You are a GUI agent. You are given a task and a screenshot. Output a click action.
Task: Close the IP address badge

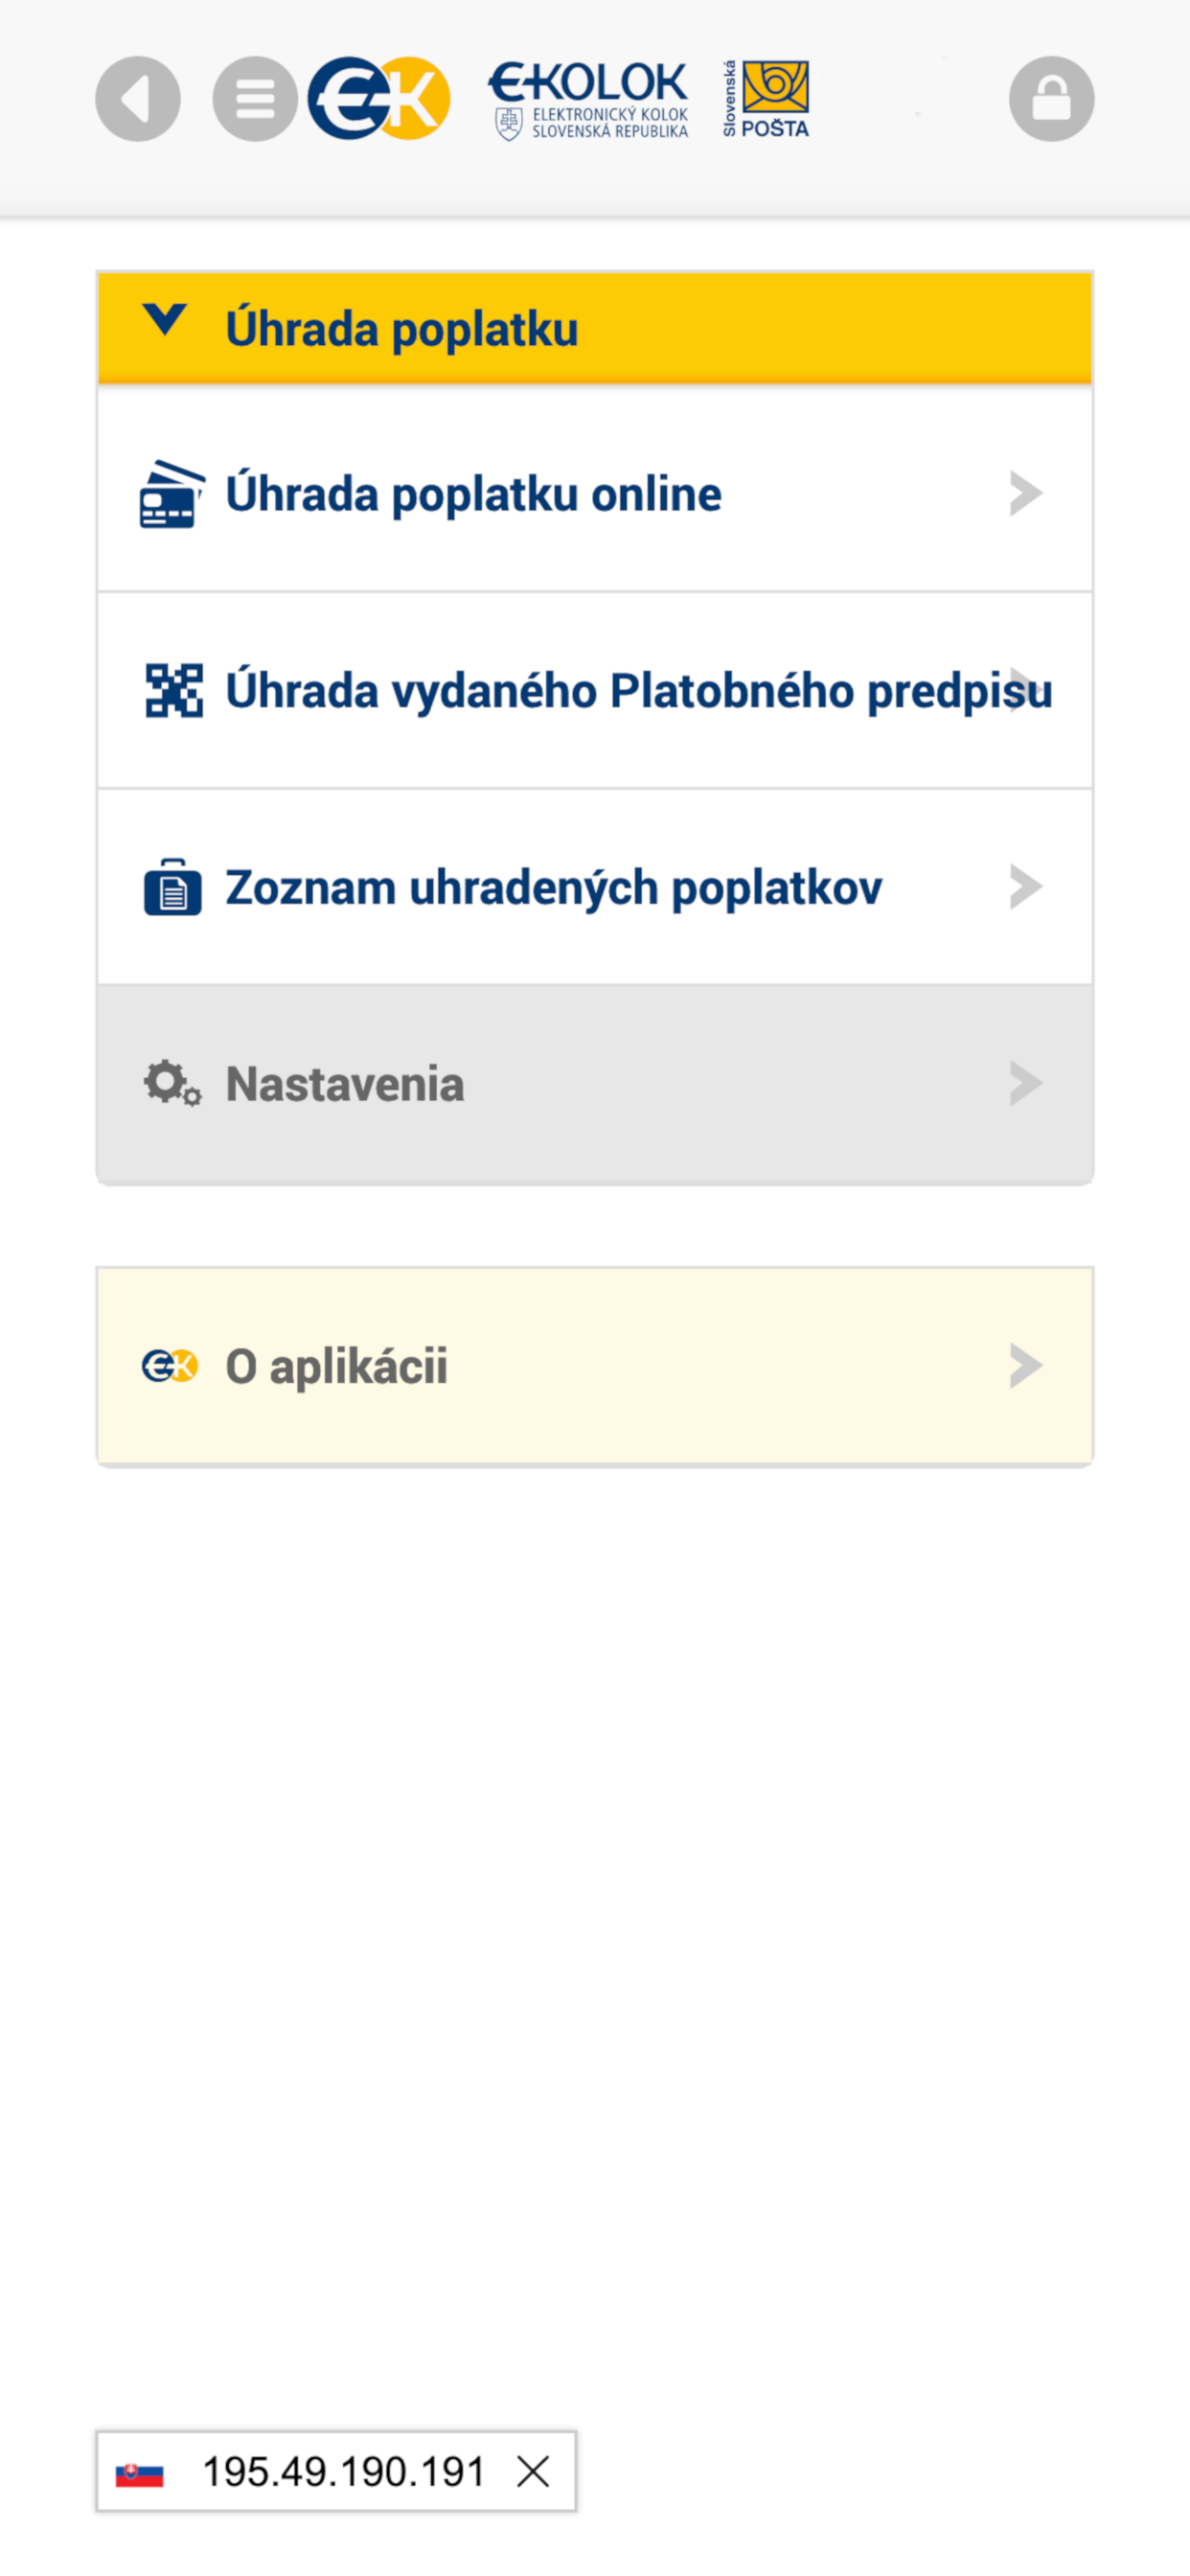point(533,2472)
